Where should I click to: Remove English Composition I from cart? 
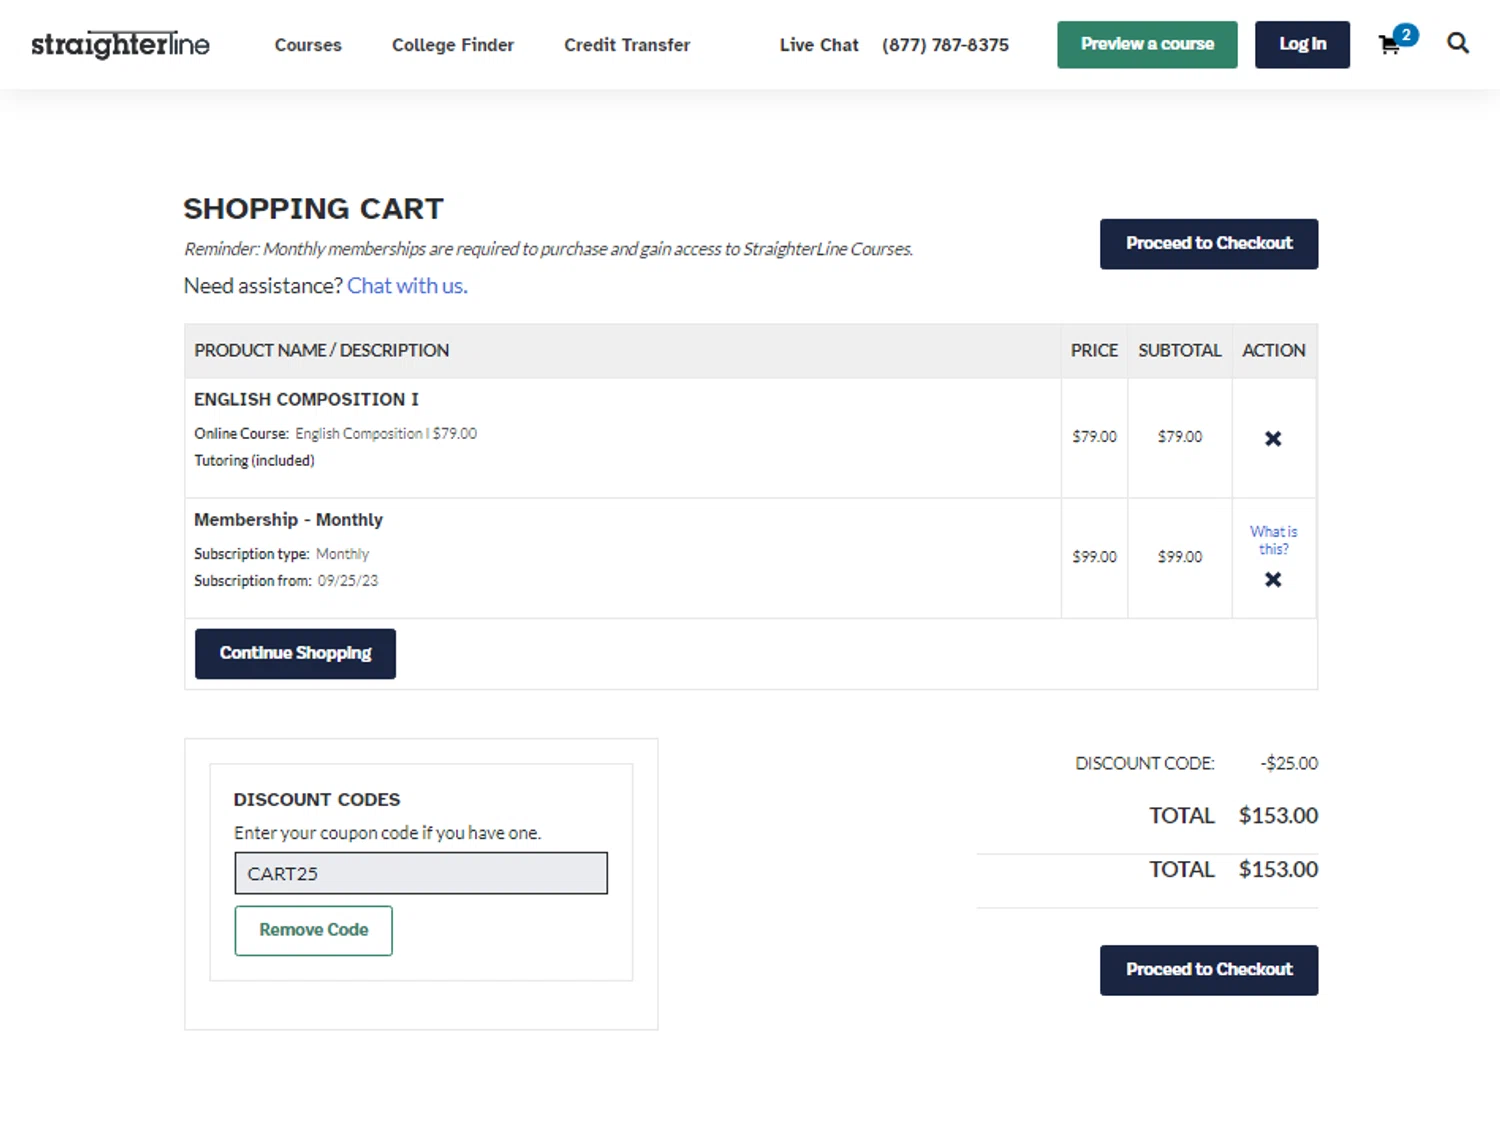coord(1273,438)
